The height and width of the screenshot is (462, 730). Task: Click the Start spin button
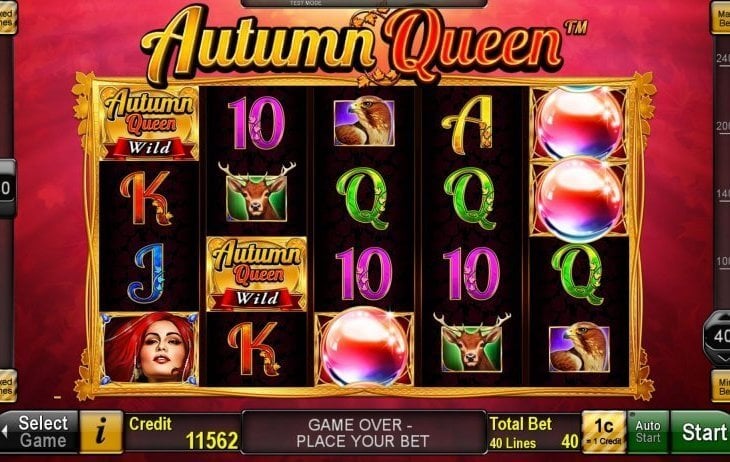click(x=701, y=432)
